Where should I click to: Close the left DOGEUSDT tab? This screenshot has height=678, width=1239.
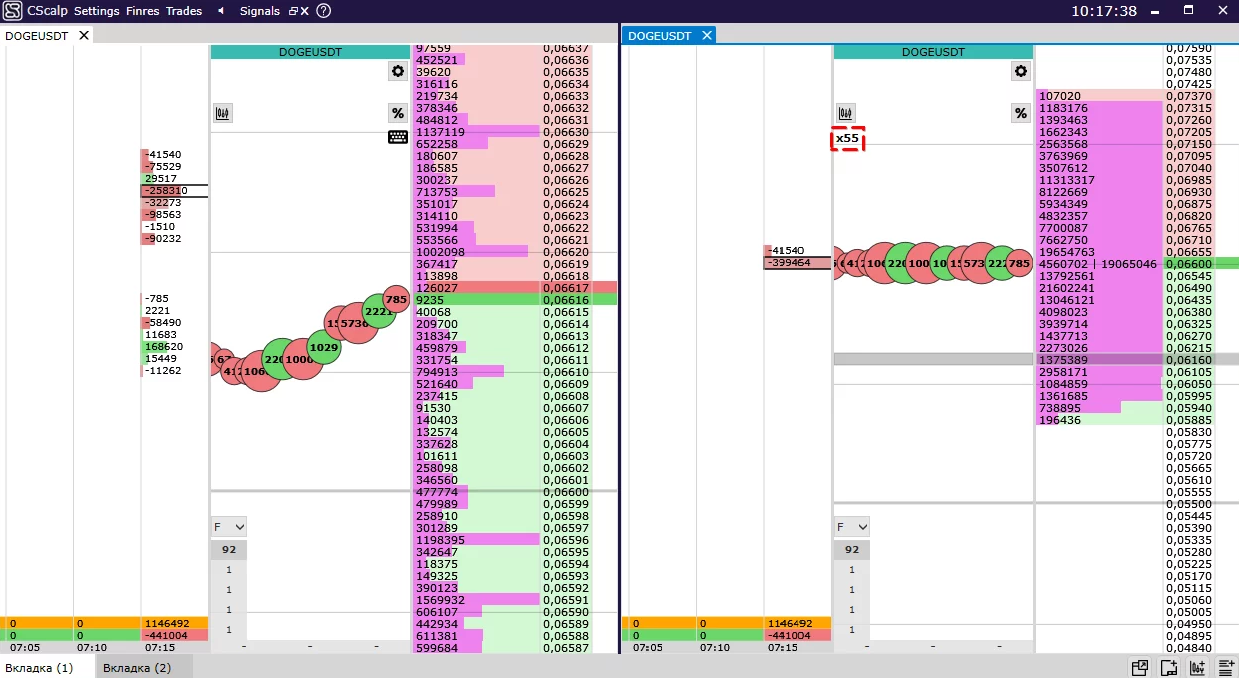[x=84, y=34]
